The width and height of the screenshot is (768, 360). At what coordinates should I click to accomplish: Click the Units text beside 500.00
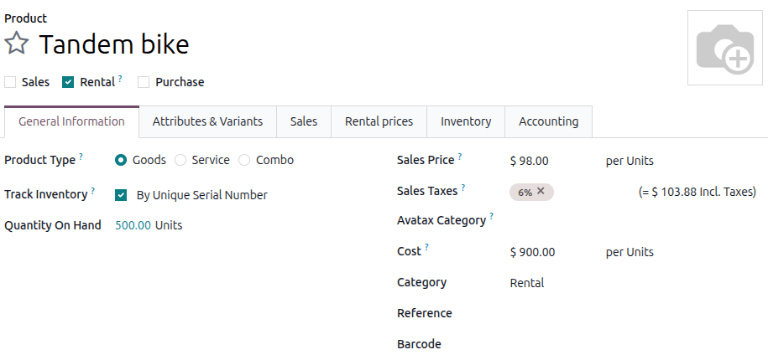click(169, 226)
